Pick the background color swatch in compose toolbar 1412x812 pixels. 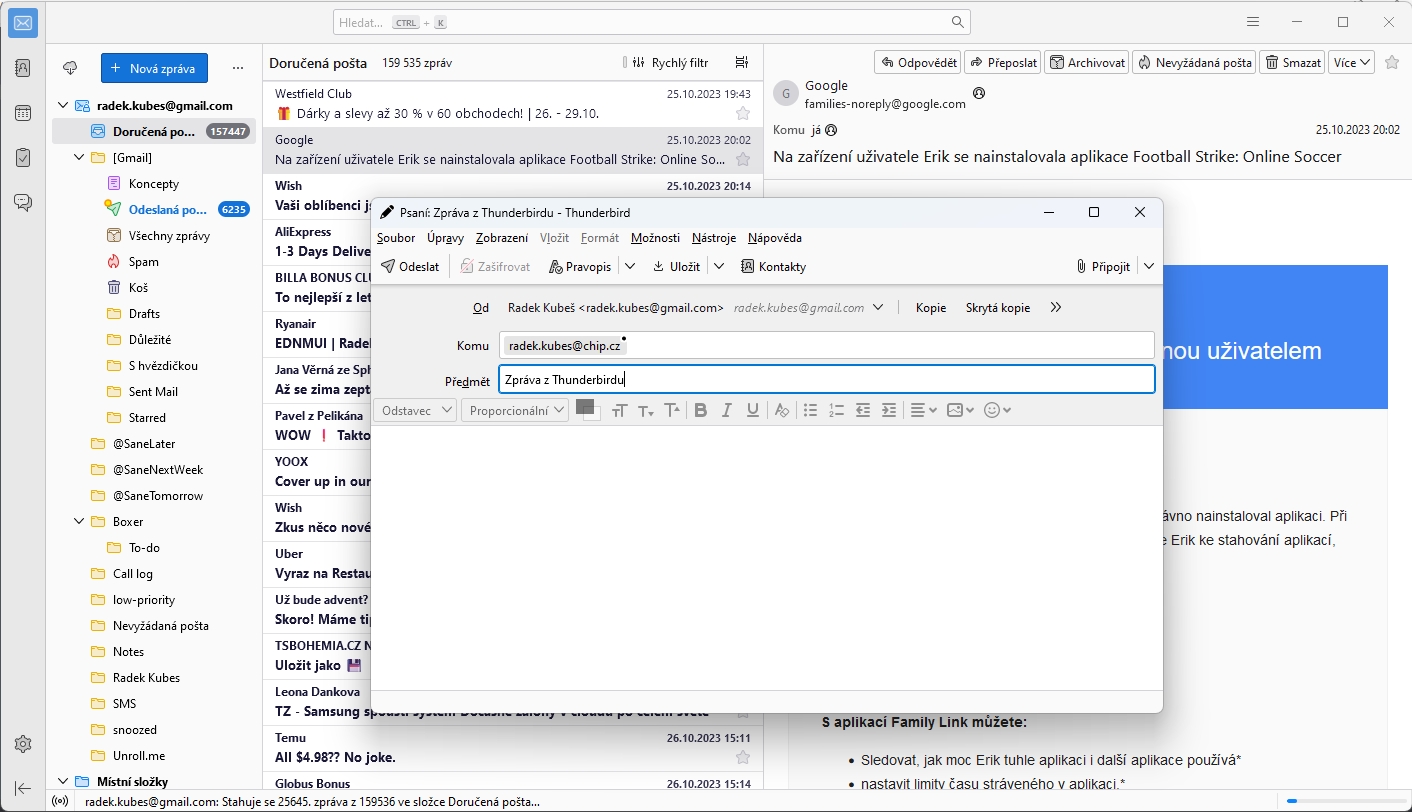click(596, 416)
